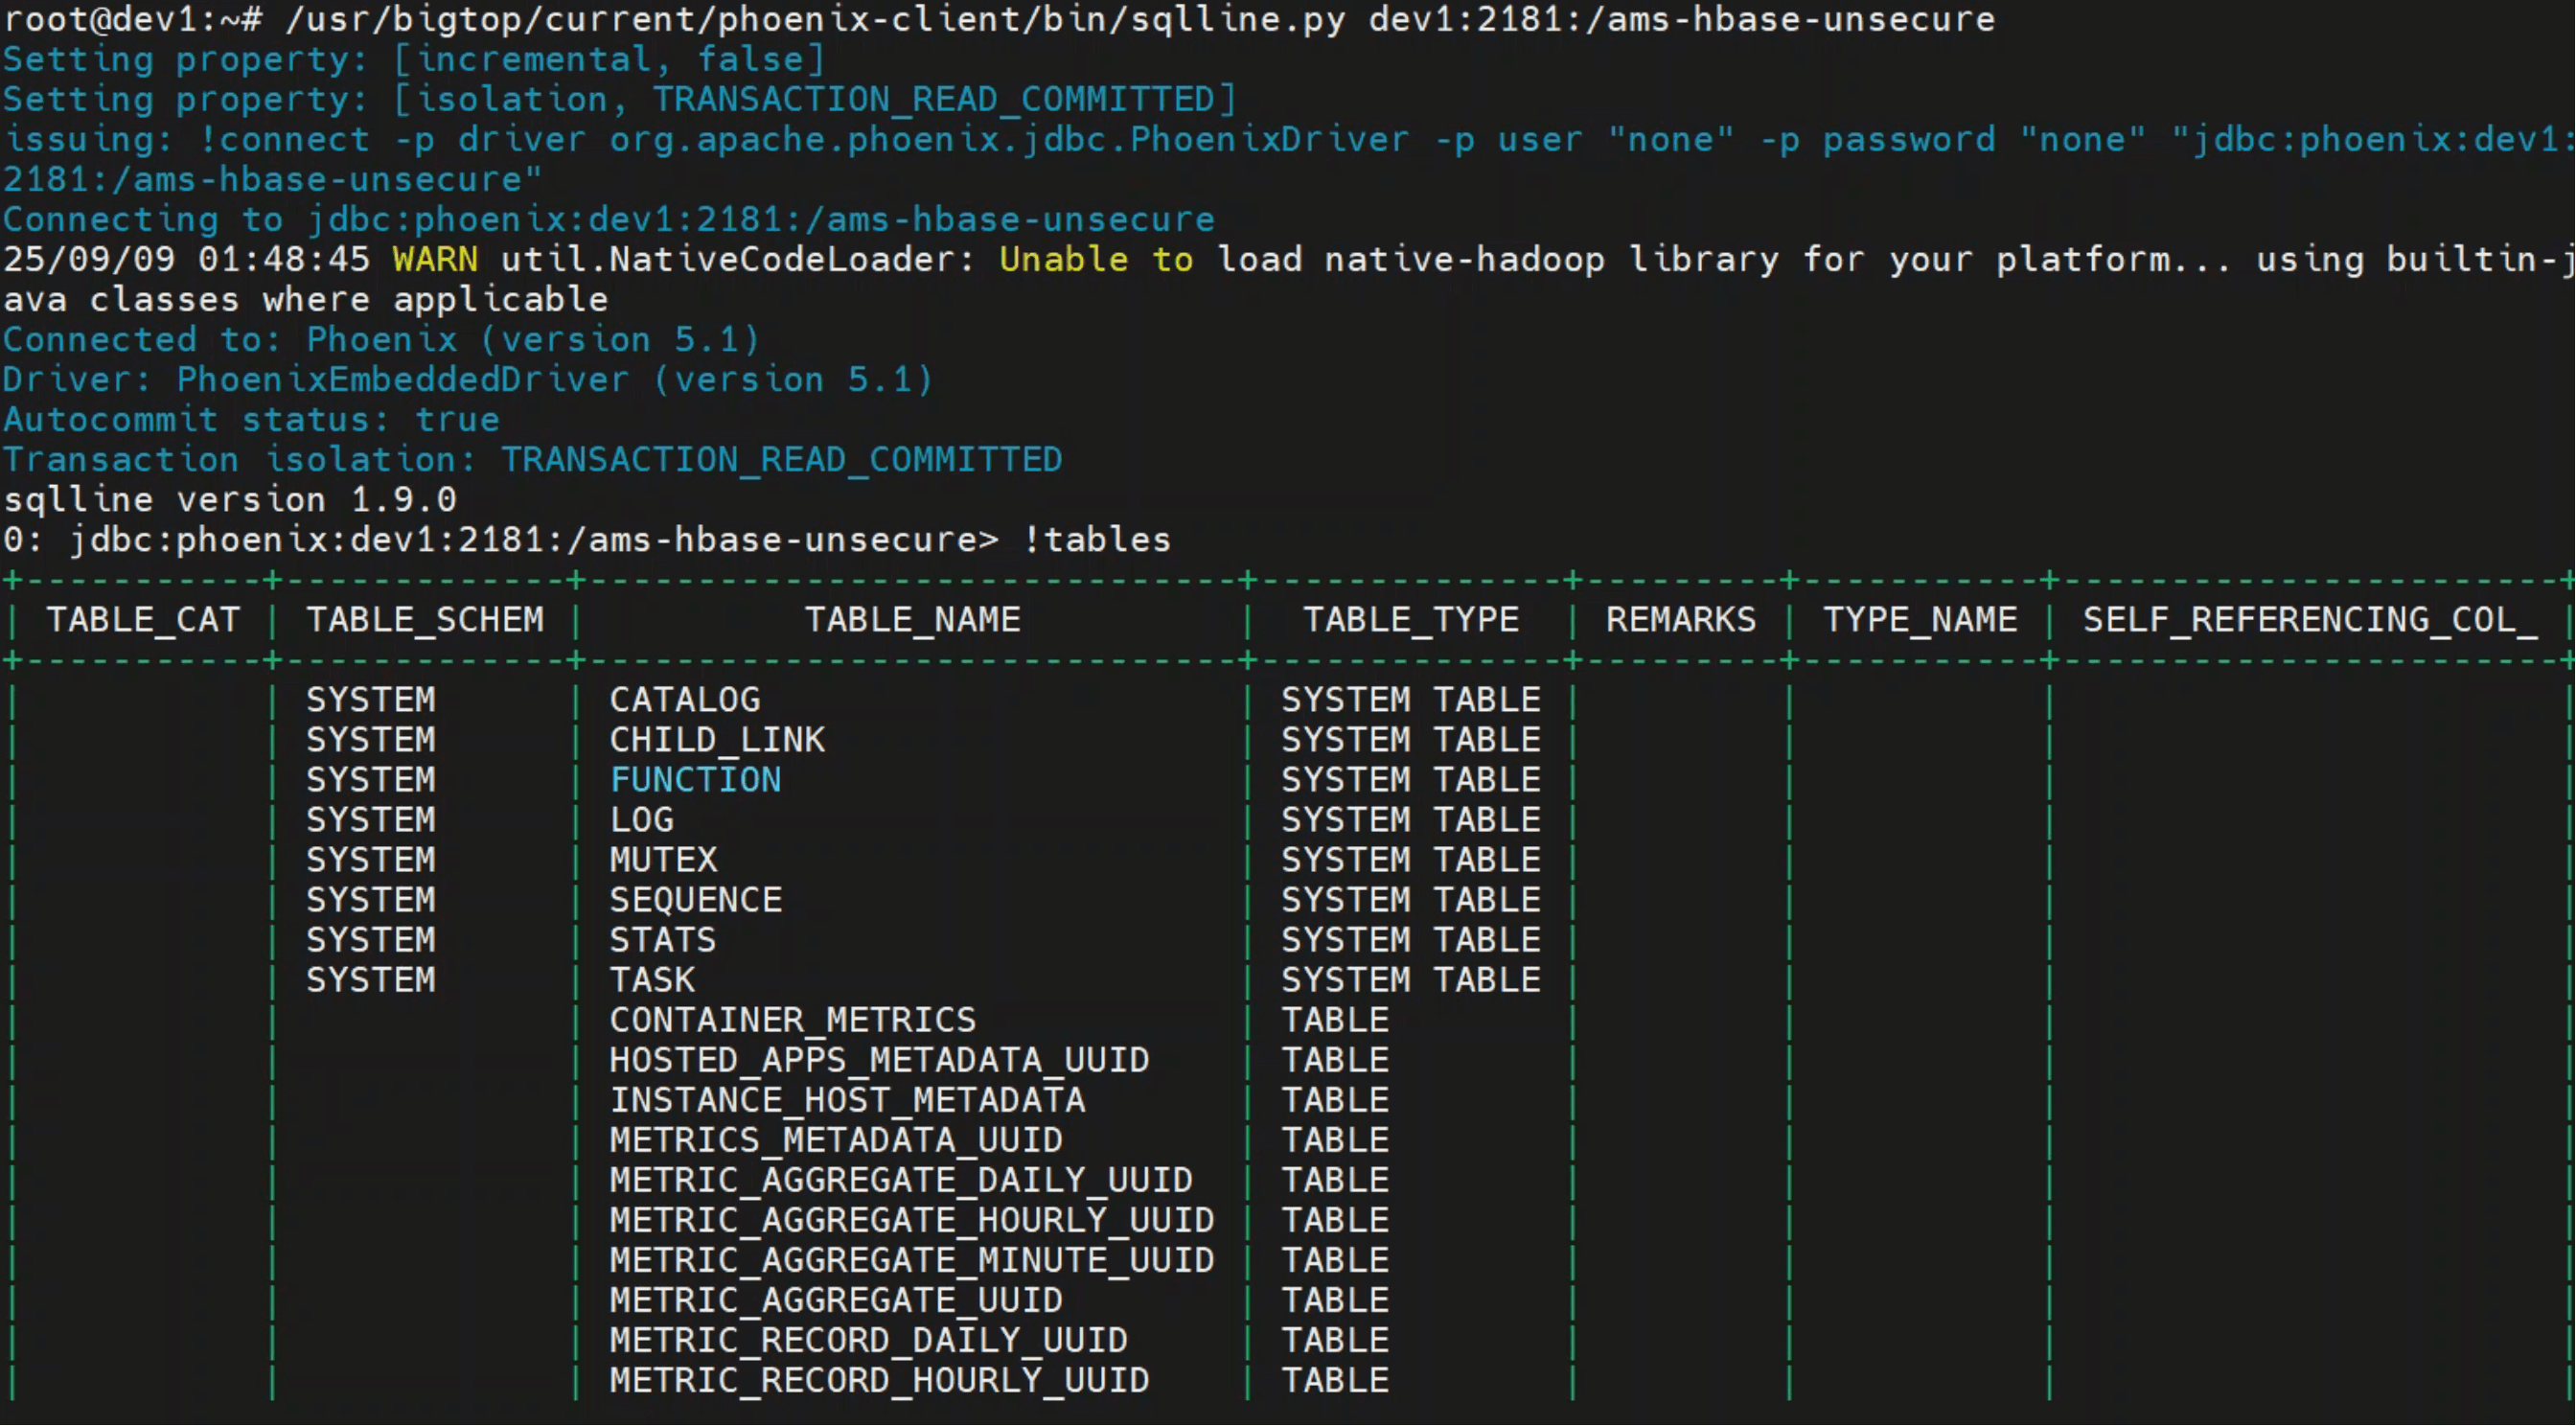Click SYSTEM TABLE type in CATALOG row

pos(1411,700)
